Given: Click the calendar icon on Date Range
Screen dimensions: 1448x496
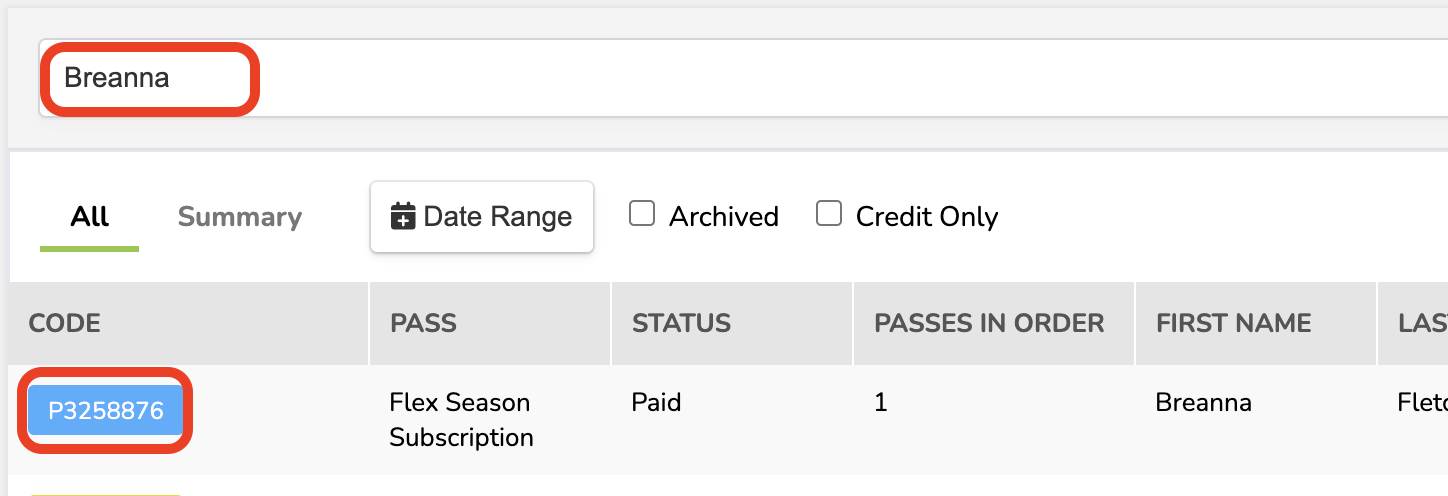Looking at the screenshot, I should point(403,217).
